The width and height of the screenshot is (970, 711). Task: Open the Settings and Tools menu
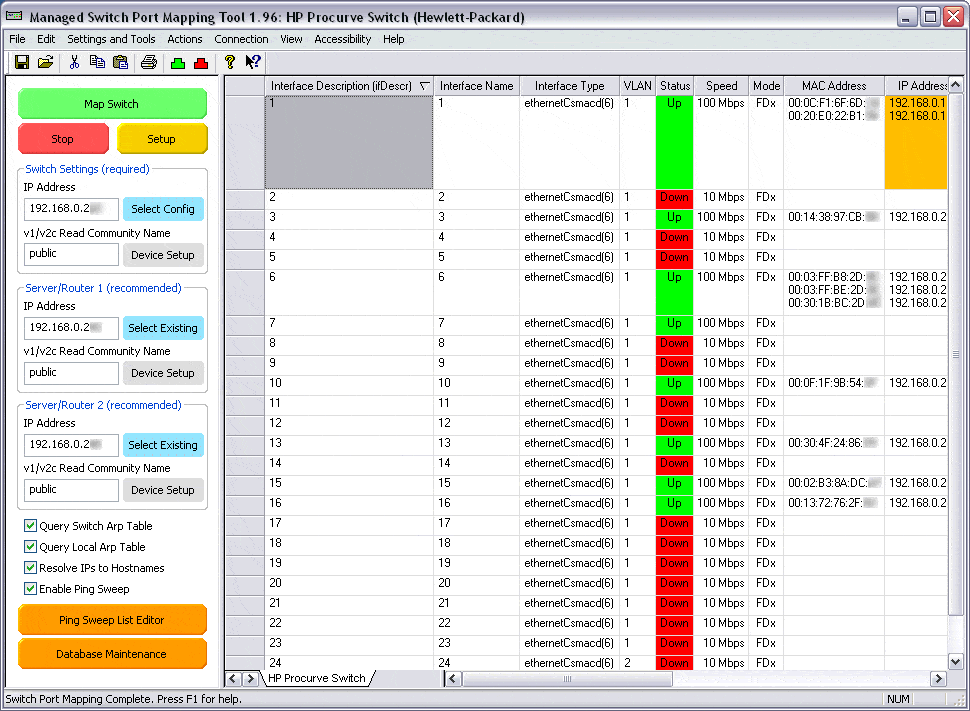(x=111, y=39)
